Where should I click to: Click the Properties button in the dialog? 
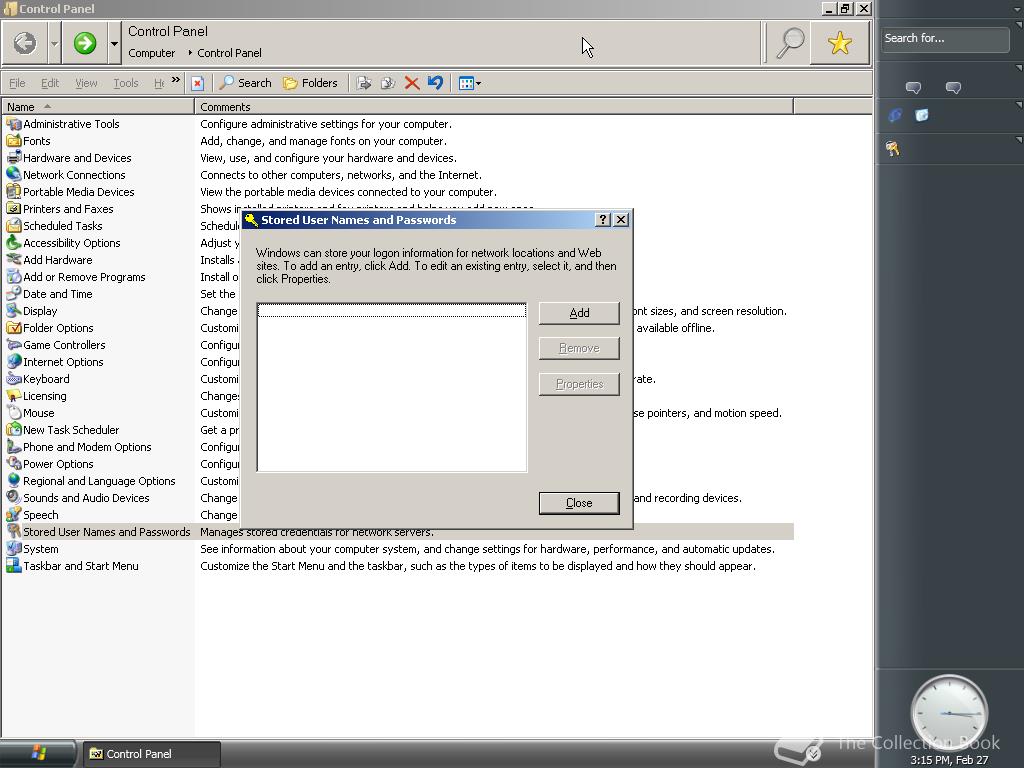point(579,383)
